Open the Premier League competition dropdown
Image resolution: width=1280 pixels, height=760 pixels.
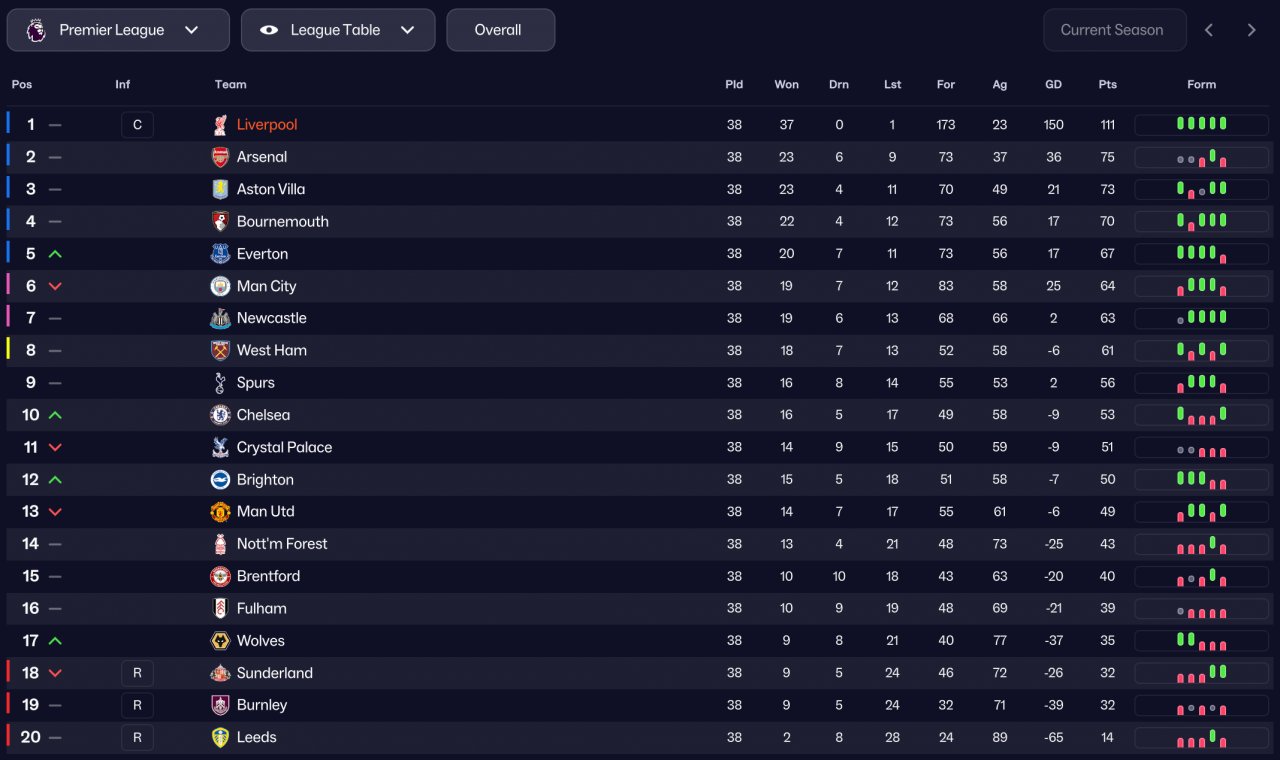[118, 30]
